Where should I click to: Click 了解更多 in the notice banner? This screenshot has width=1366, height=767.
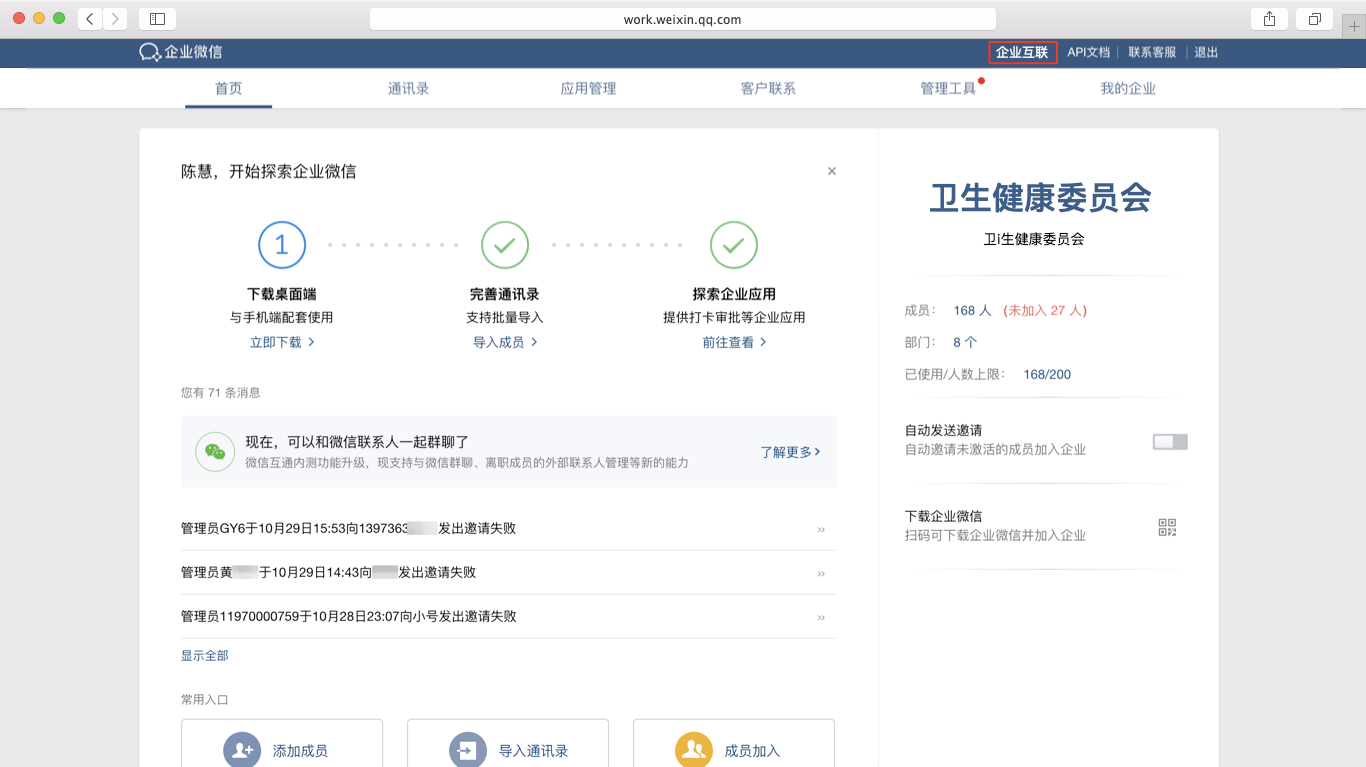click(x=790, y=452)
